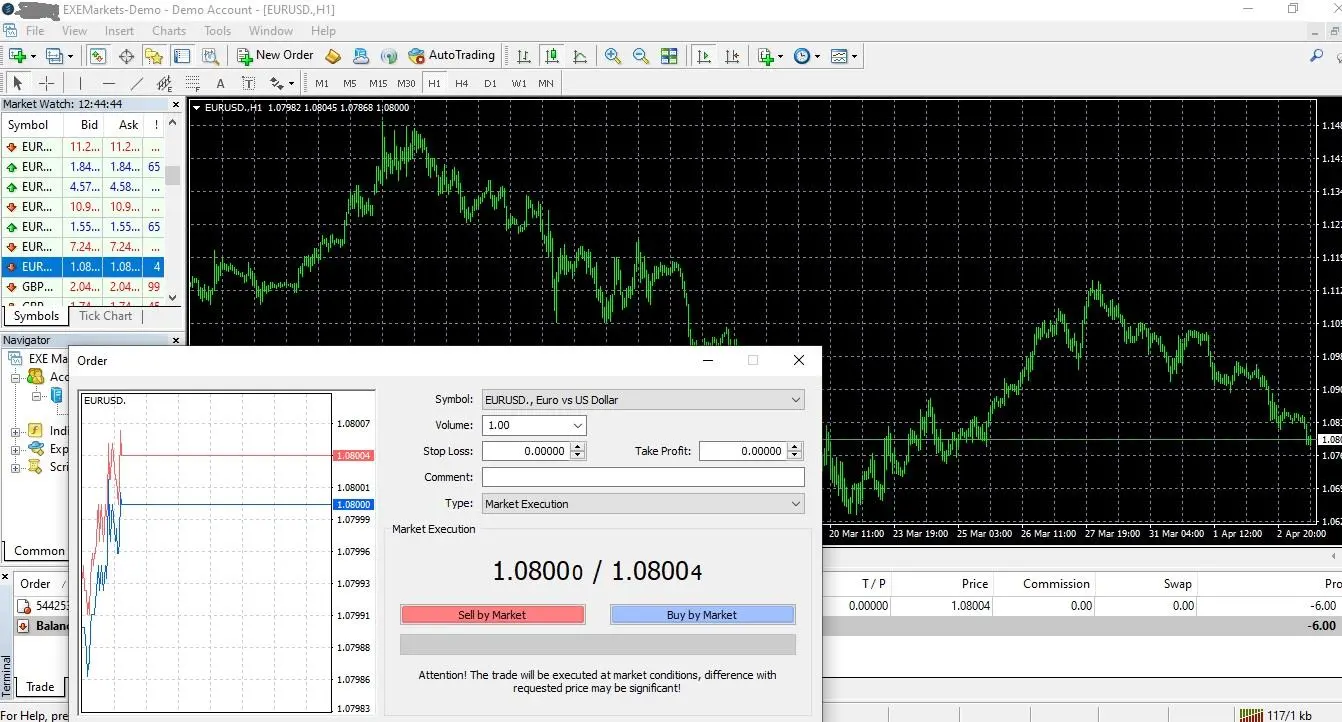The image size is (1342, 722).
Task: Click the Zoom In magnifier icon
Action: [x=612, y=56]
